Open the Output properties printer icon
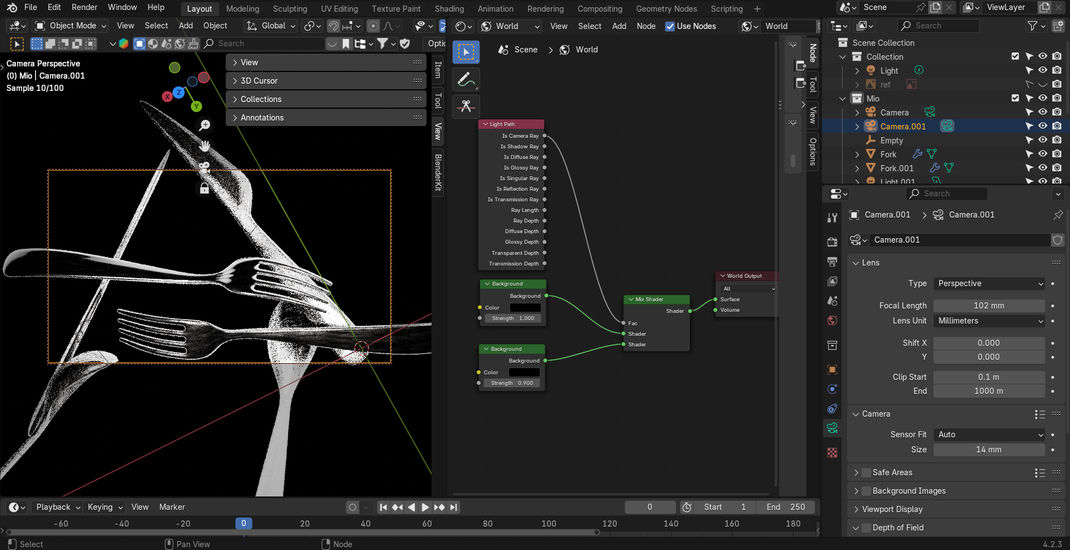The image size is (1070, 550). (x=832, y=262)
